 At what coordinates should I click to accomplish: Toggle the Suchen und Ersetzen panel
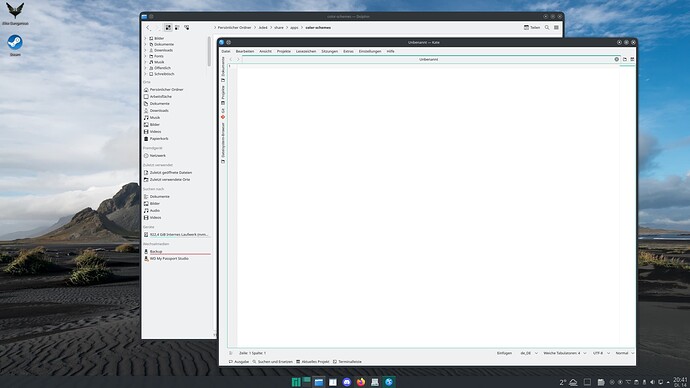click(x=272, y=362)
